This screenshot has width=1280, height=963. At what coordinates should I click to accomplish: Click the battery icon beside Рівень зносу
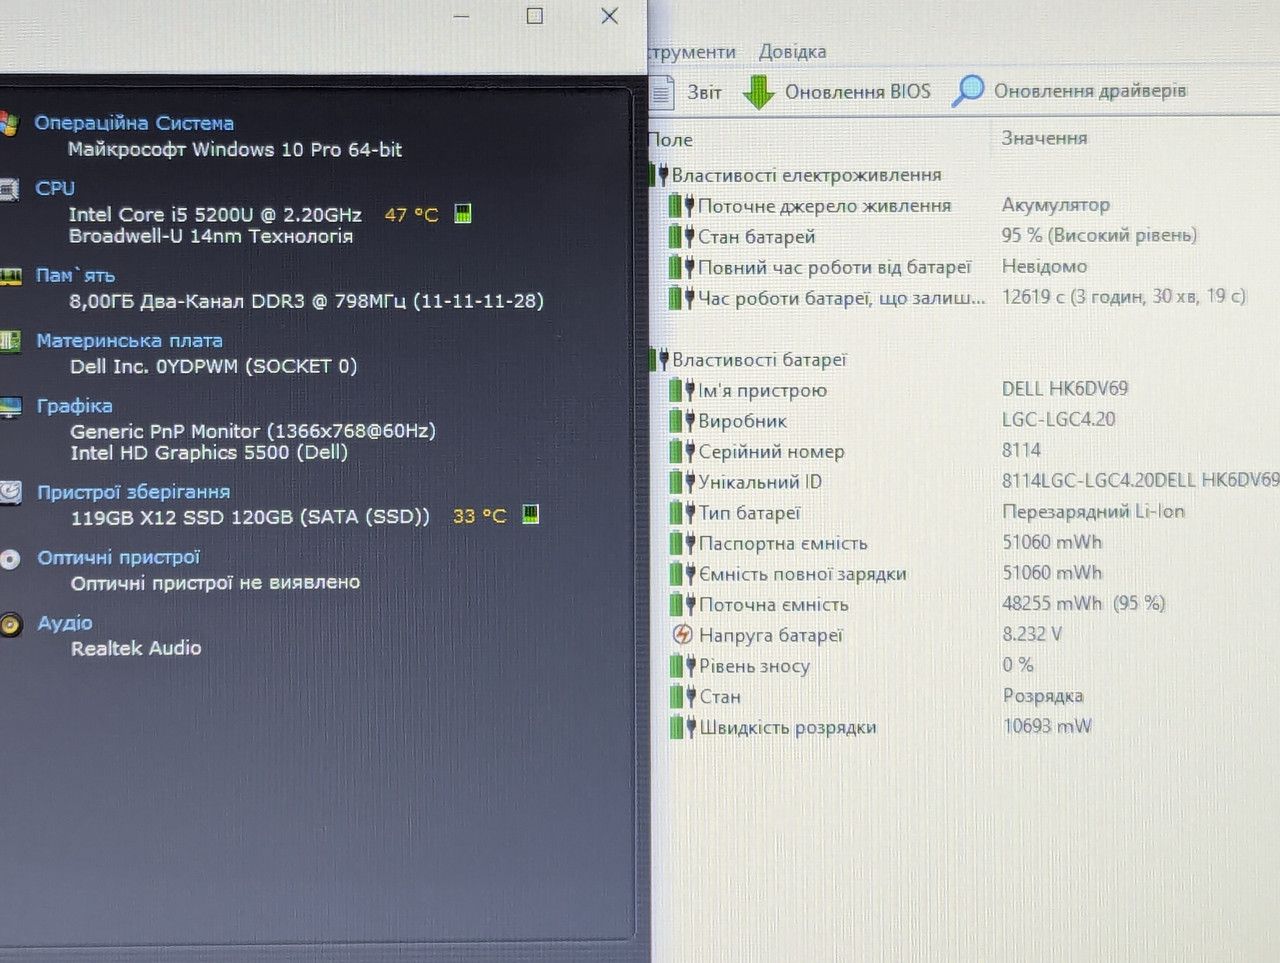tap(684, 666)
